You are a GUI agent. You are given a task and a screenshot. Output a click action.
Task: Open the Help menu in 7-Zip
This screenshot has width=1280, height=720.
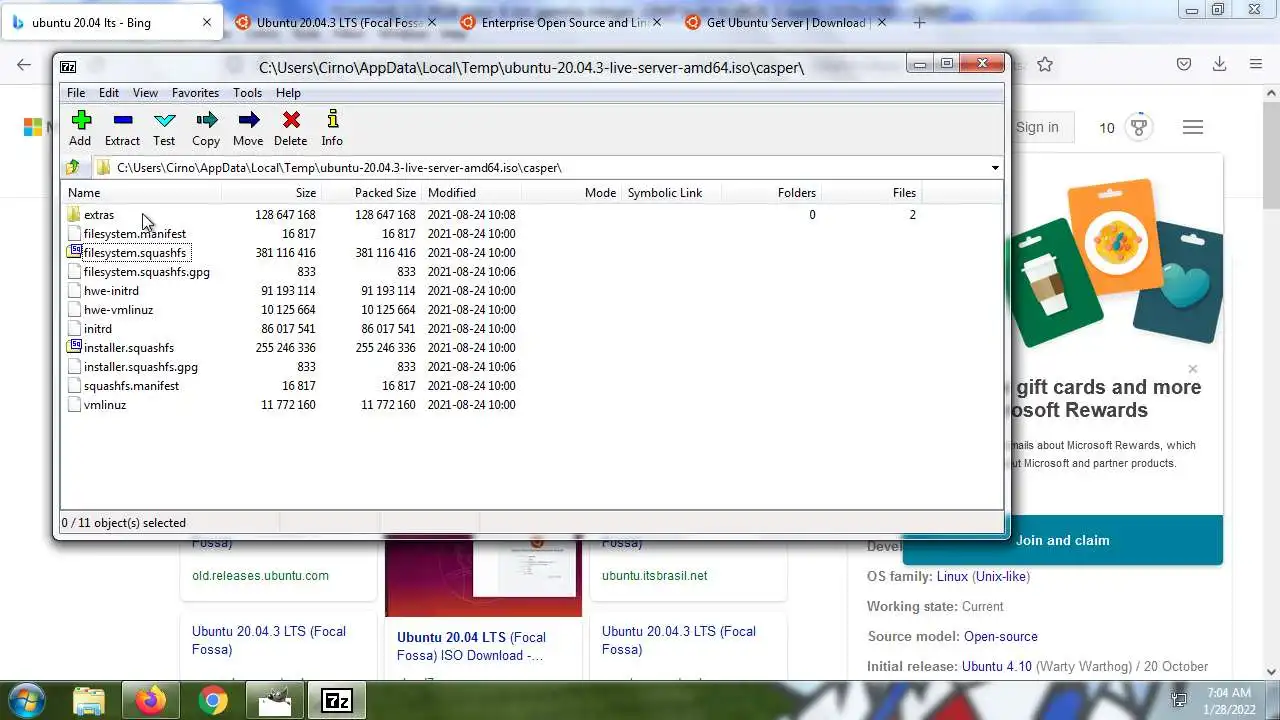(288, 93)
